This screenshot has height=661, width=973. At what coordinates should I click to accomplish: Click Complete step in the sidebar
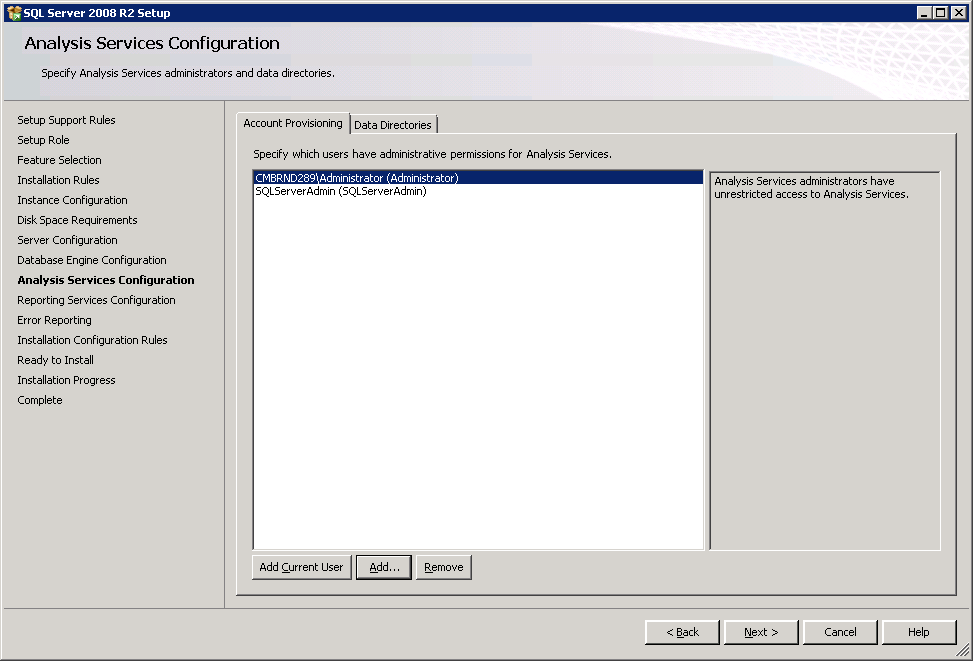point(40,400)
